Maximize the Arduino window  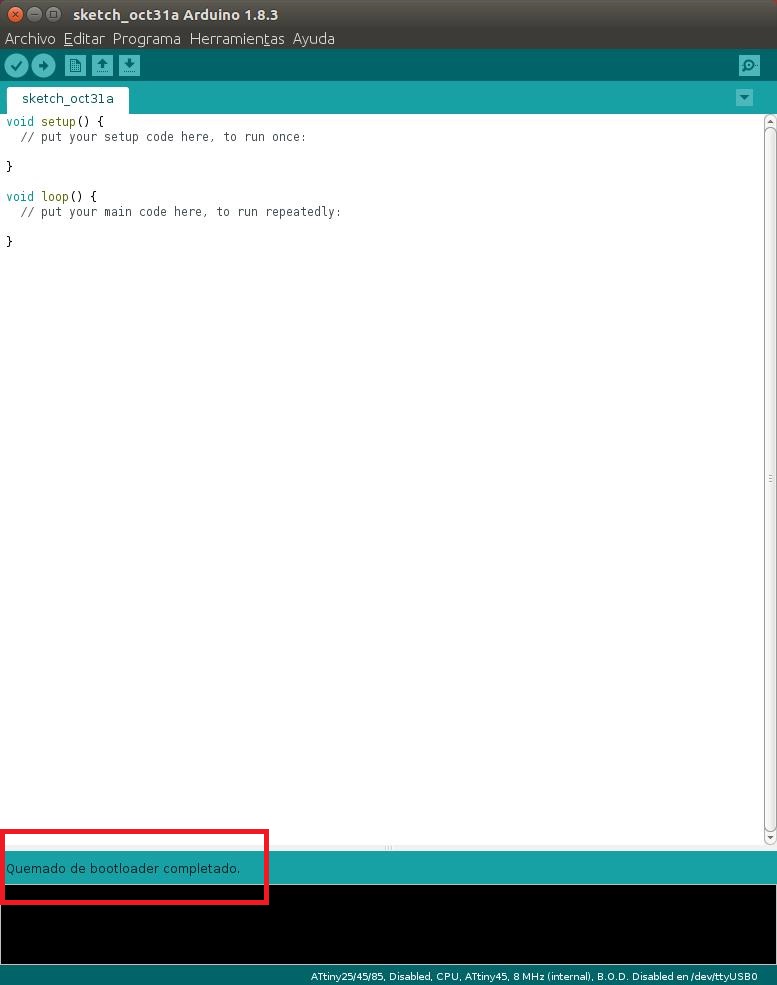tap(54, 14)
